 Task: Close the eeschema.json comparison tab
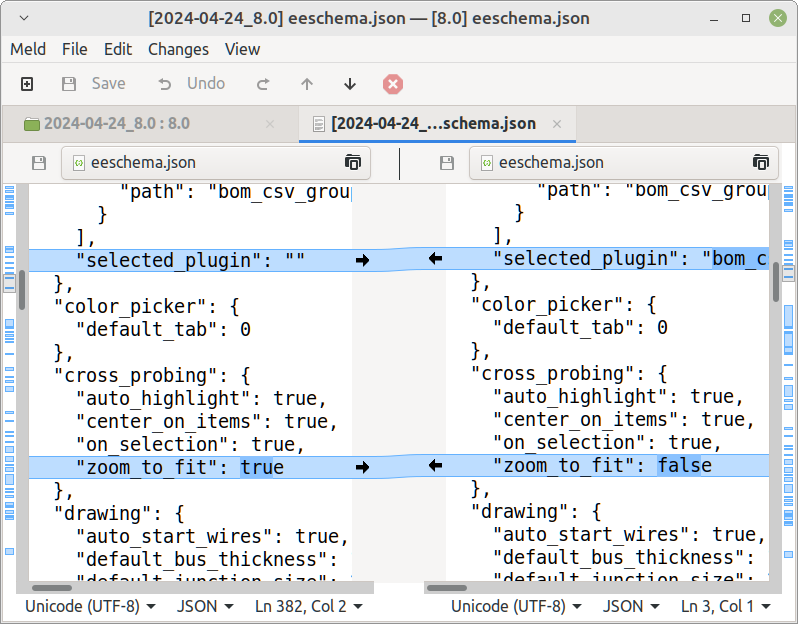[x=557, y=124]
